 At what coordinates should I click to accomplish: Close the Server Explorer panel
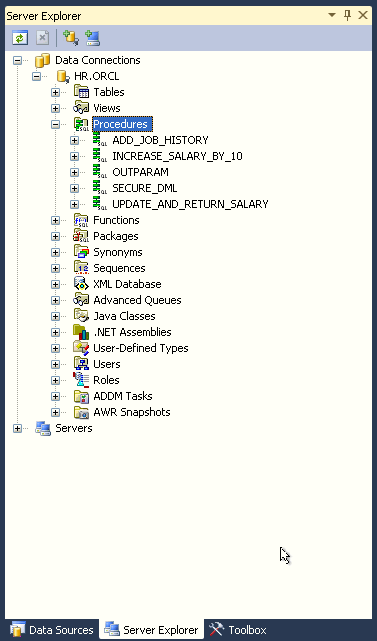[x=363, y=15]
